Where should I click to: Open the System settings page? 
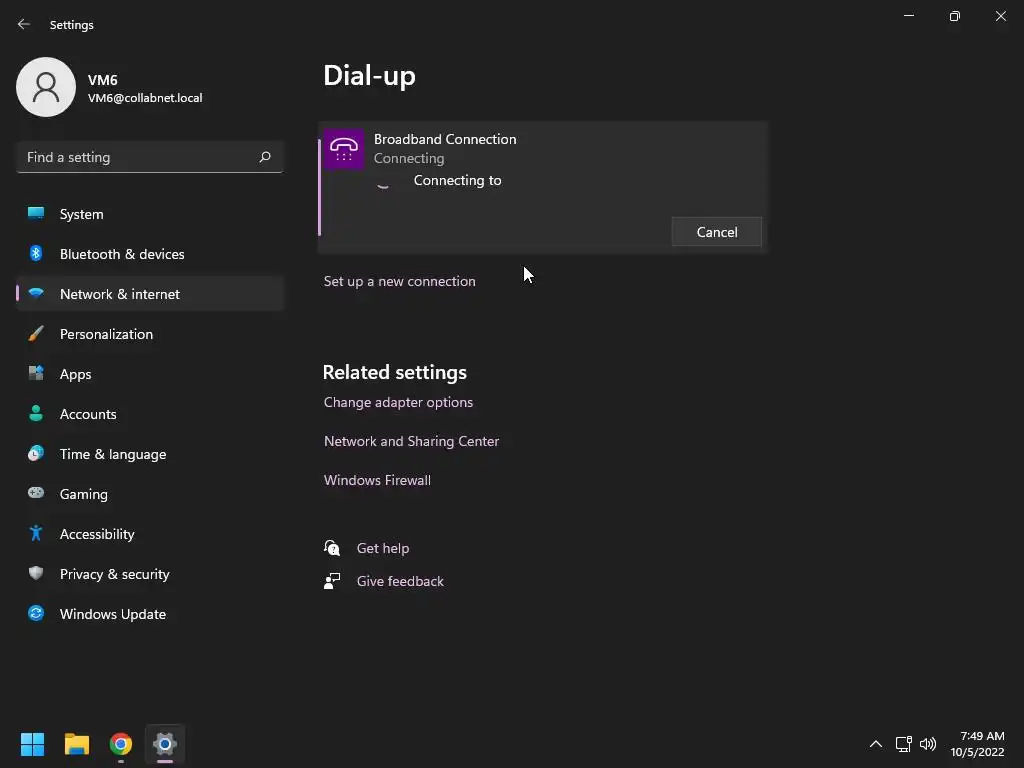[81, 214]
